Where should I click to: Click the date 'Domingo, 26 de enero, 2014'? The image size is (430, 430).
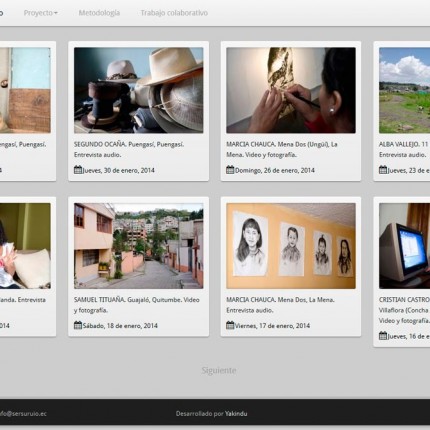point(275,170)
